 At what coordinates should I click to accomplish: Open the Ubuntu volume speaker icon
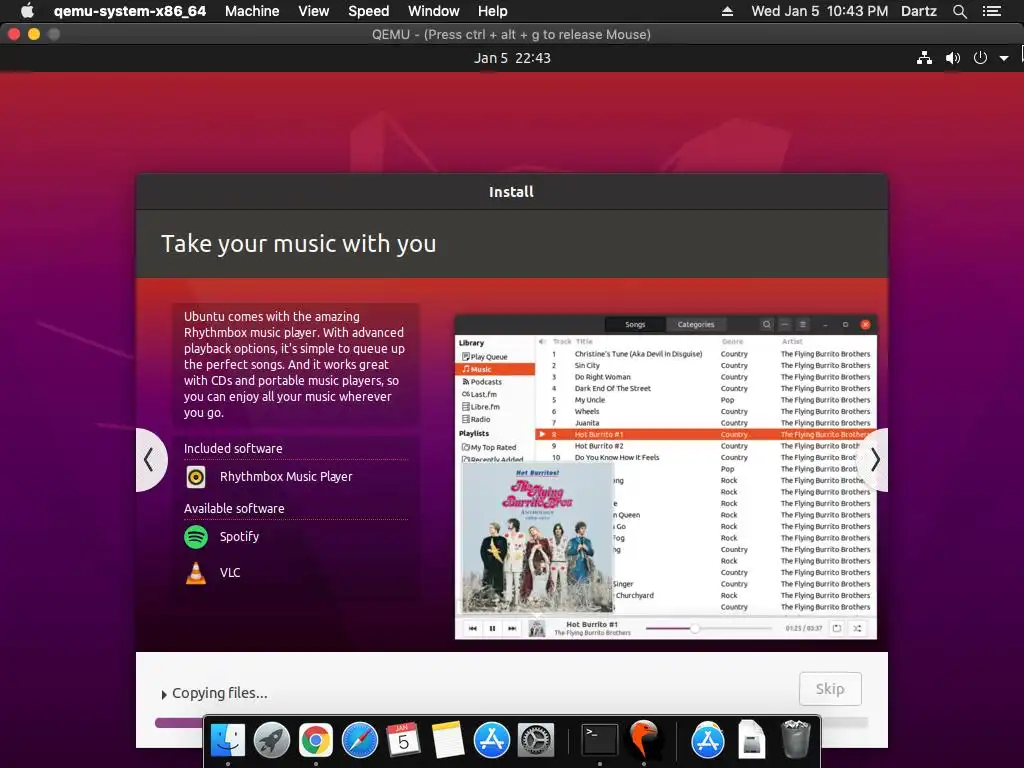(x=953, y=58)
